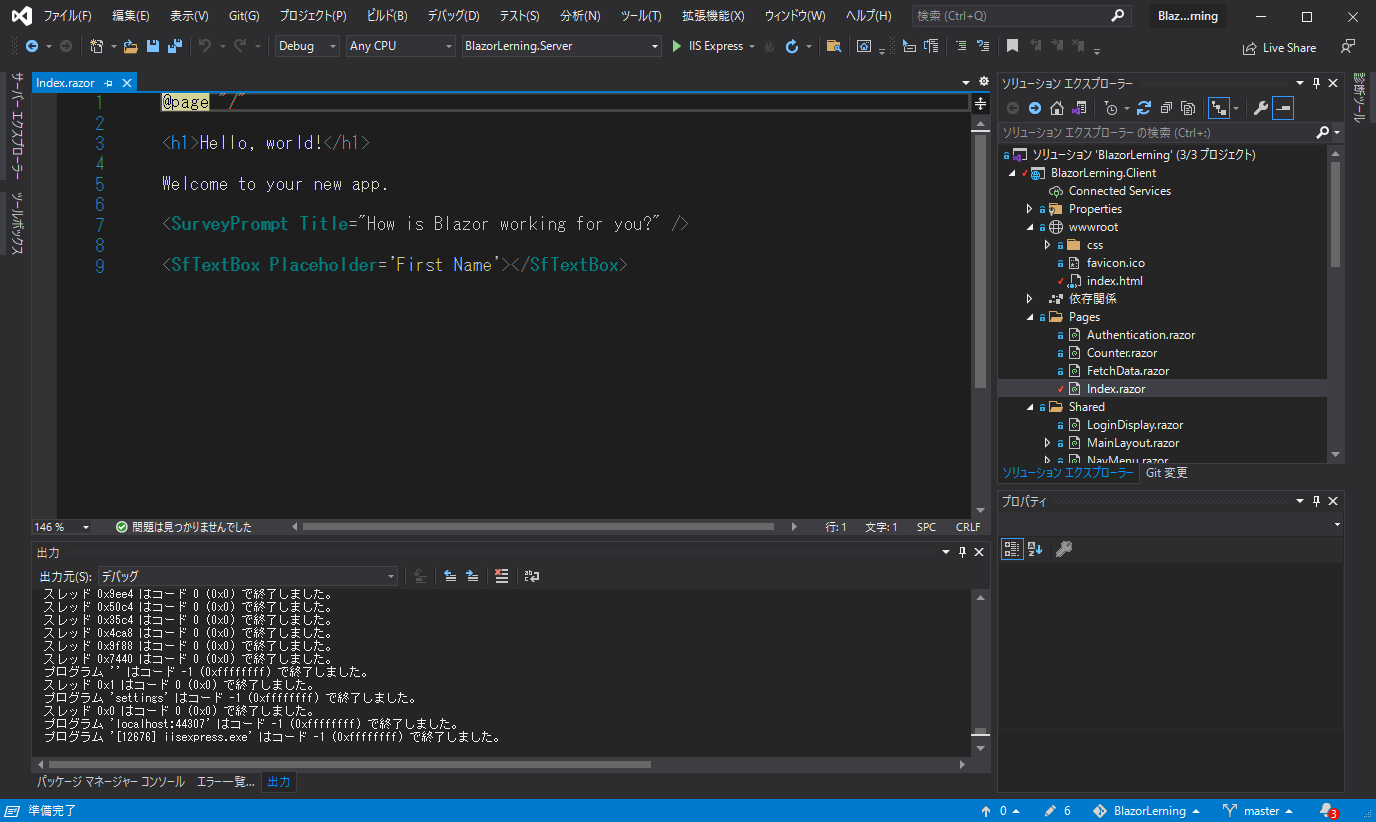Select index.html under wwwroot
The image size is (1376, 822).
1115,281
